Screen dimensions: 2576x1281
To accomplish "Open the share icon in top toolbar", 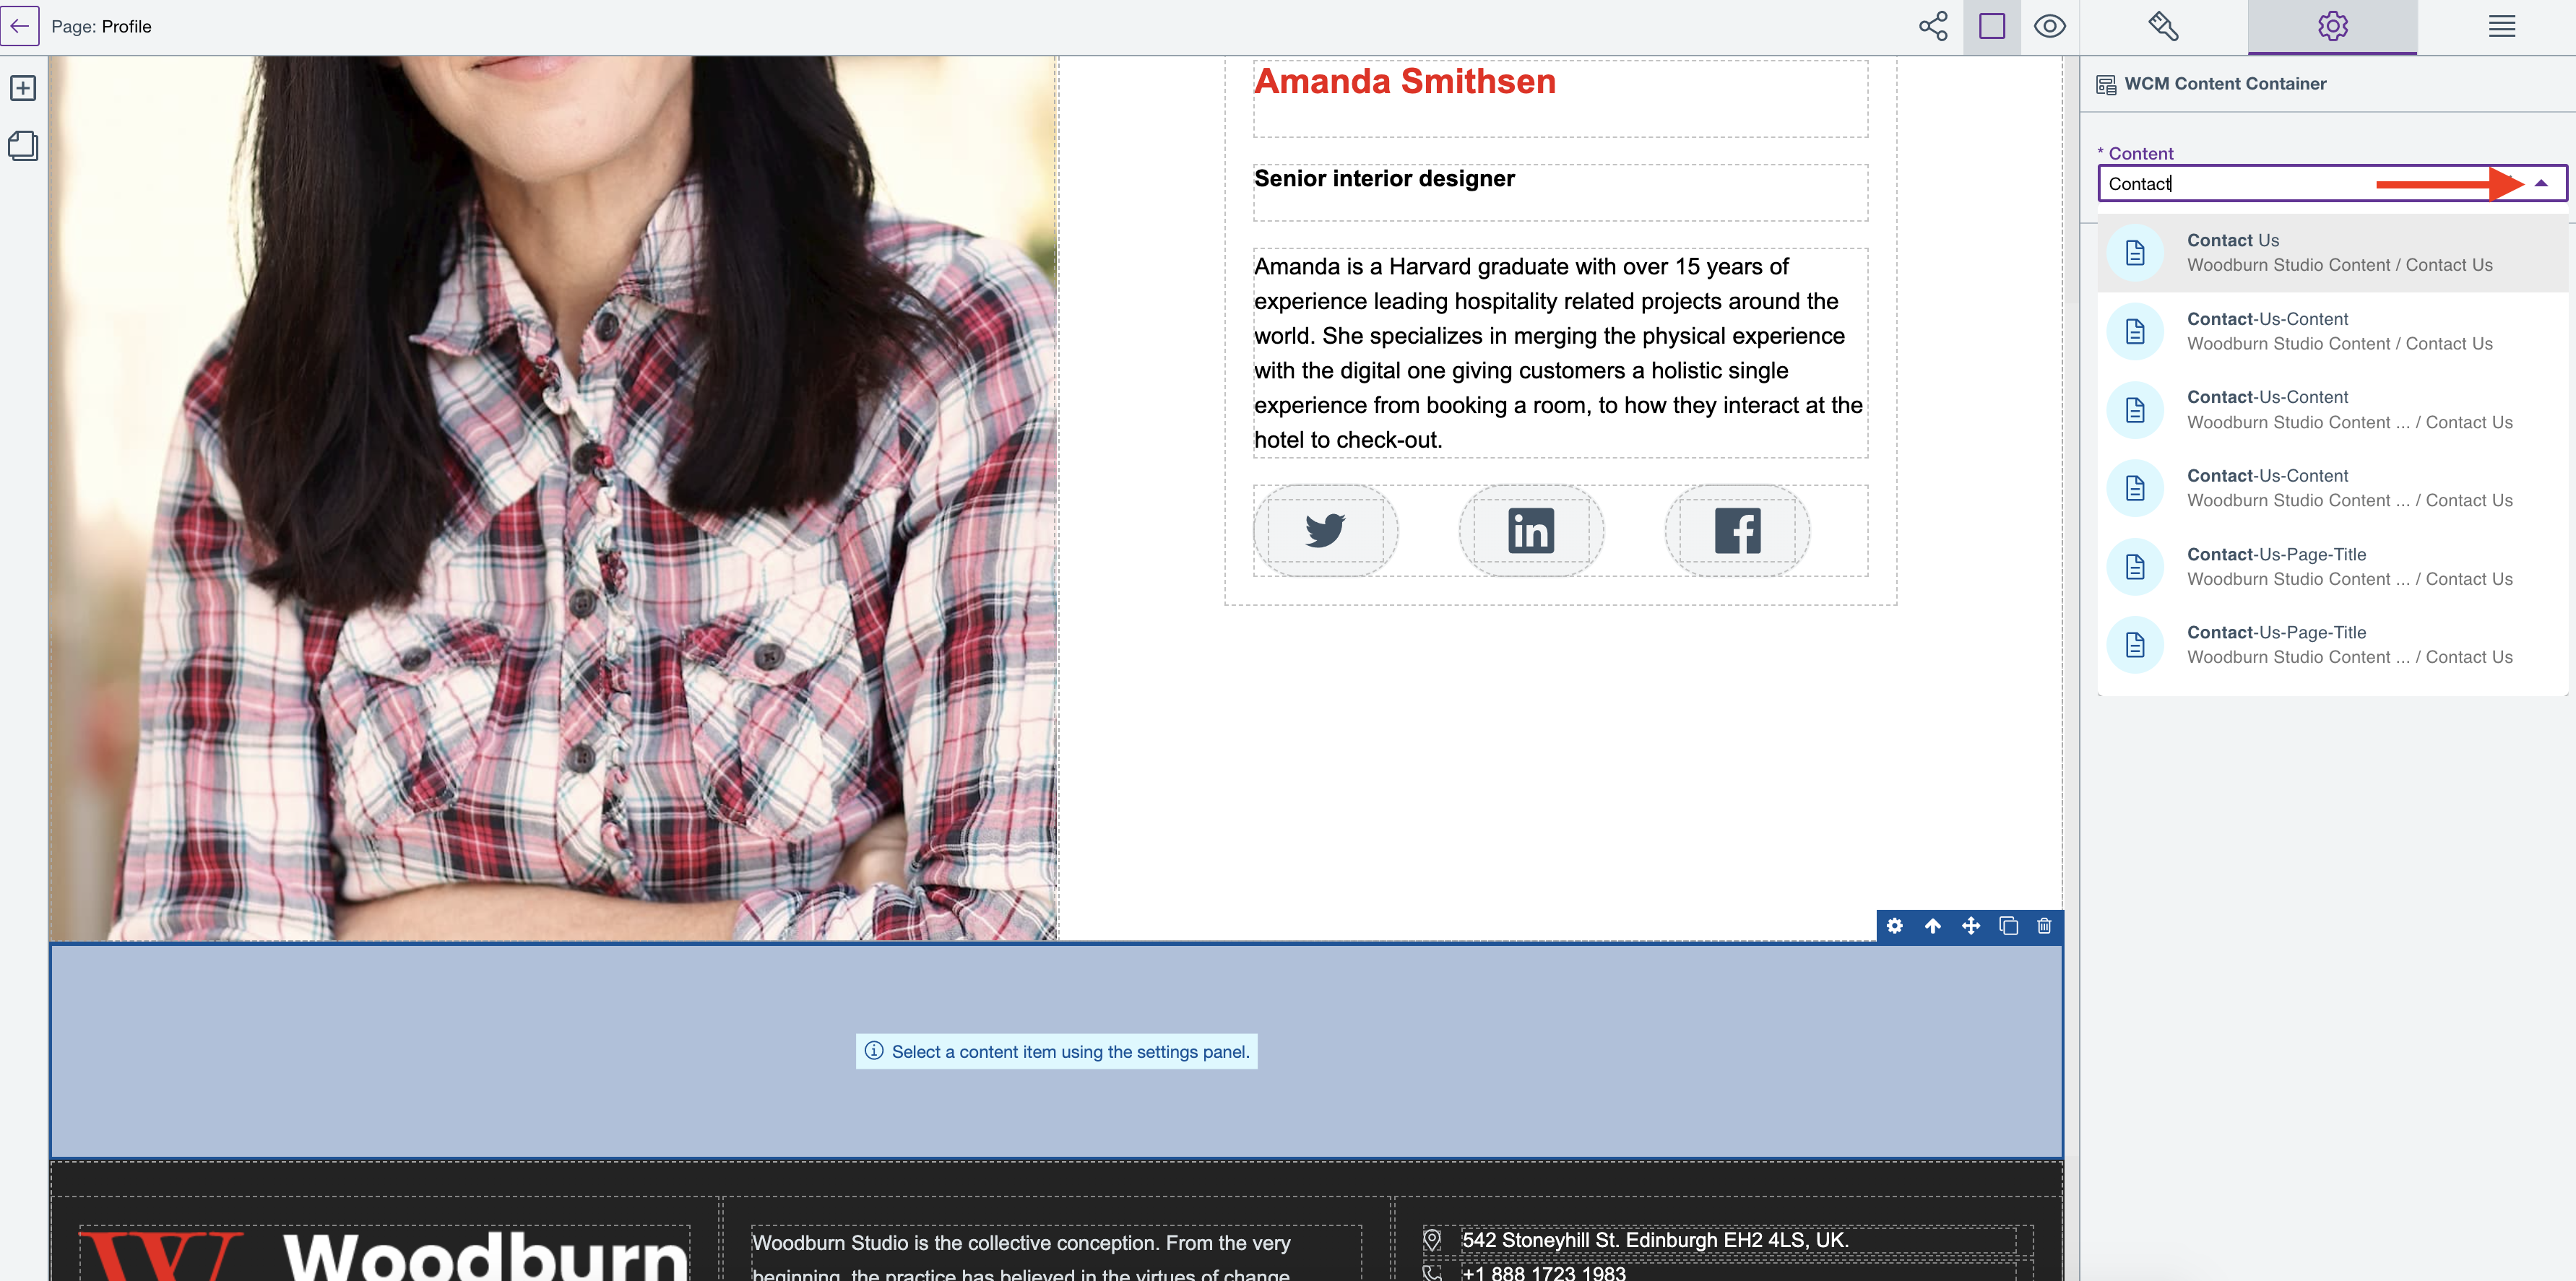I will tap(1932, 26).
